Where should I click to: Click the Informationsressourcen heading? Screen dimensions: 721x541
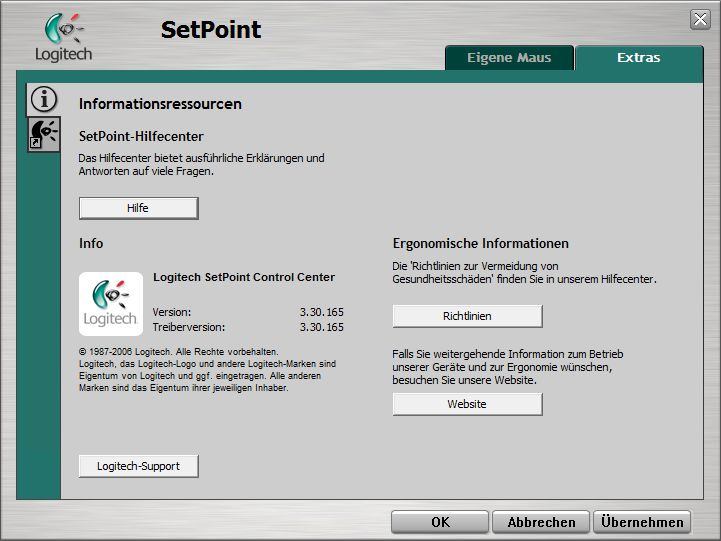(x=160, y=104)
